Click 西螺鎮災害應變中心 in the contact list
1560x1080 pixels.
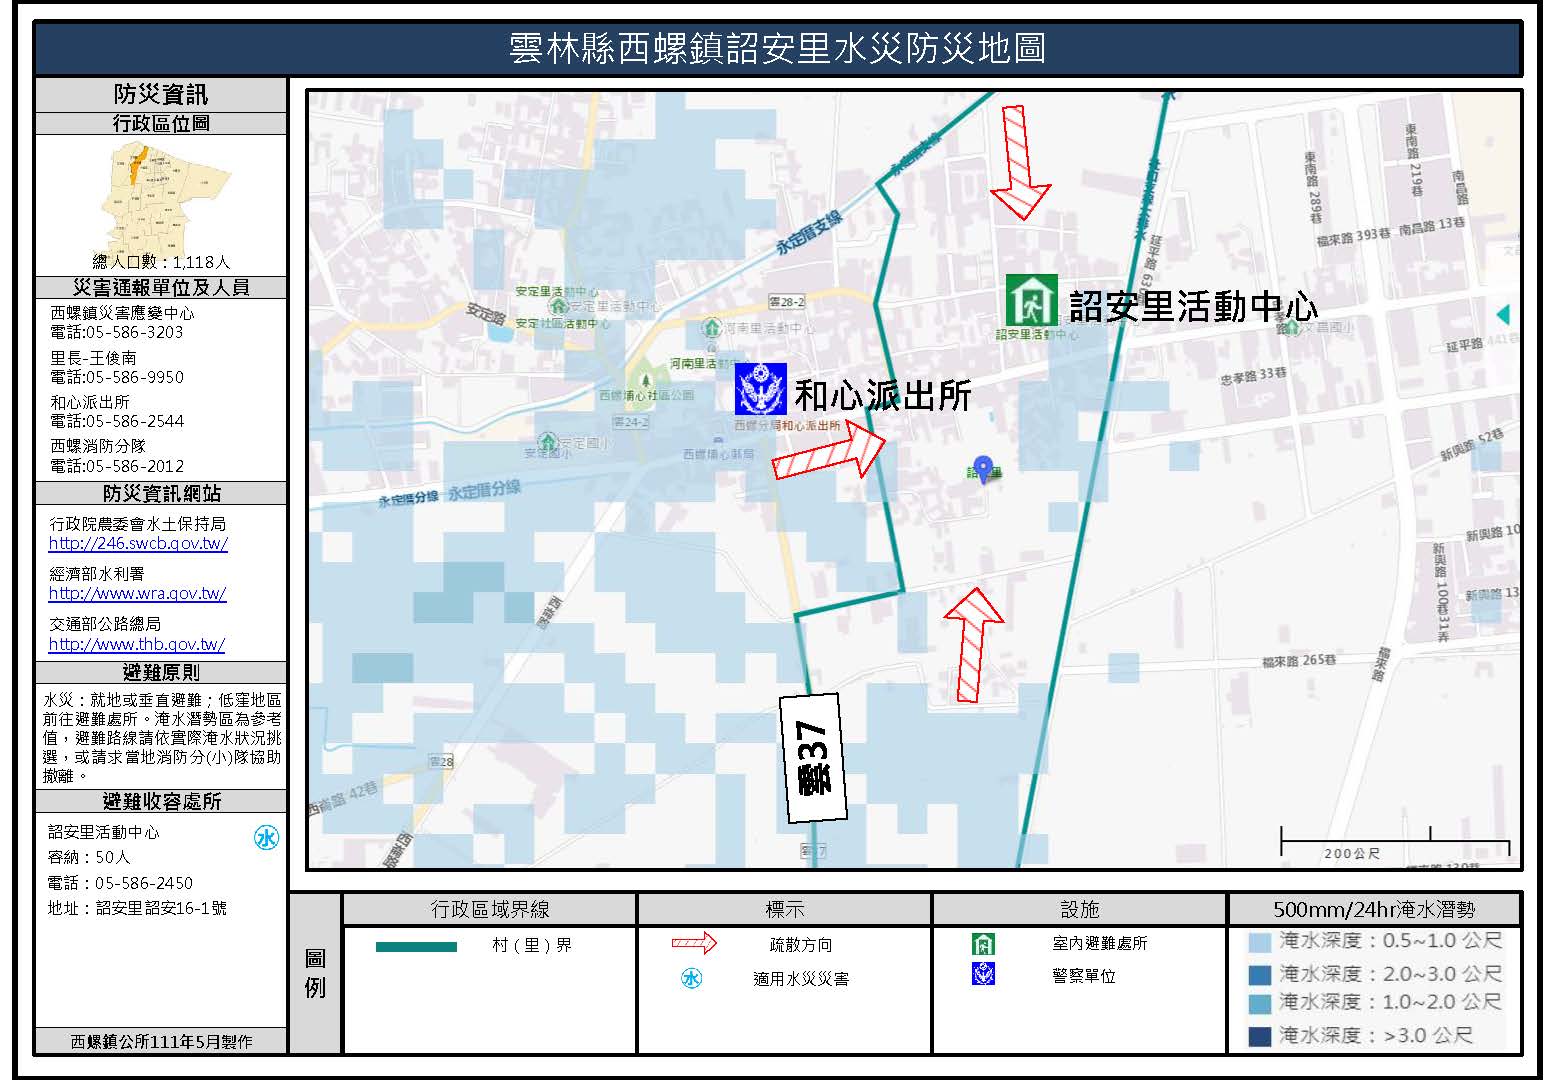122,313
